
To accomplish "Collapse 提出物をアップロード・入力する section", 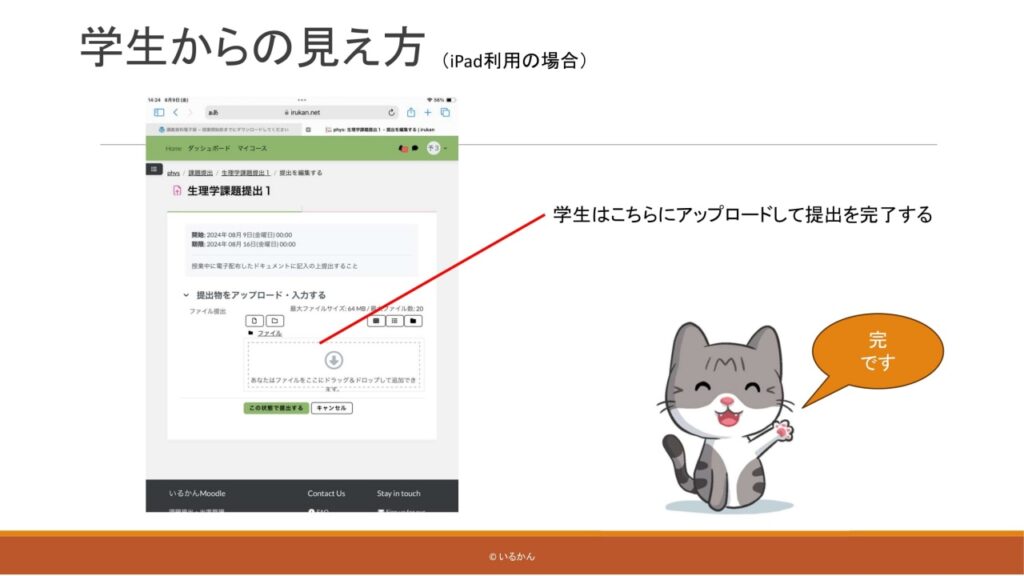I will (186, 295).
